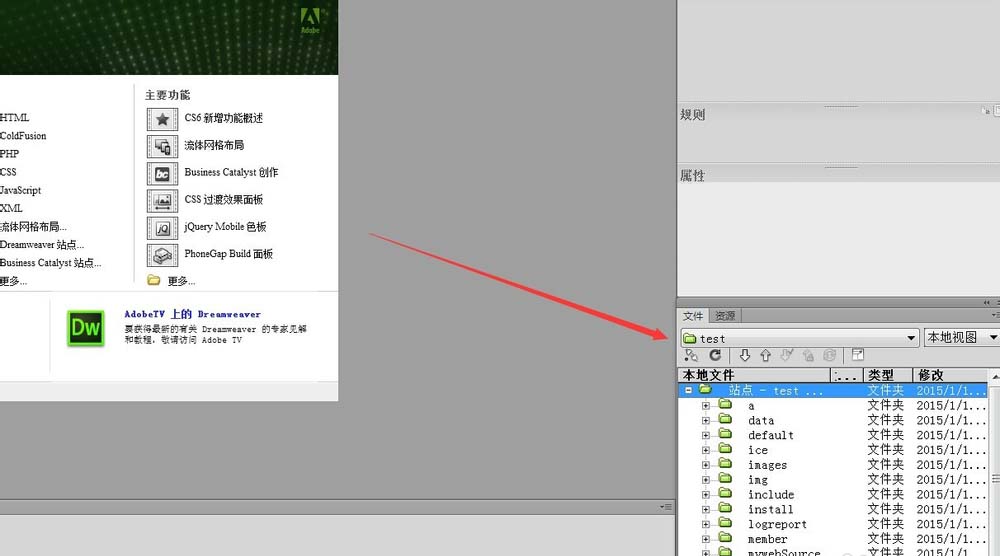Refresh the Files panel list
The width and height of the screenshot is (1000, 556).
point(715,355)
